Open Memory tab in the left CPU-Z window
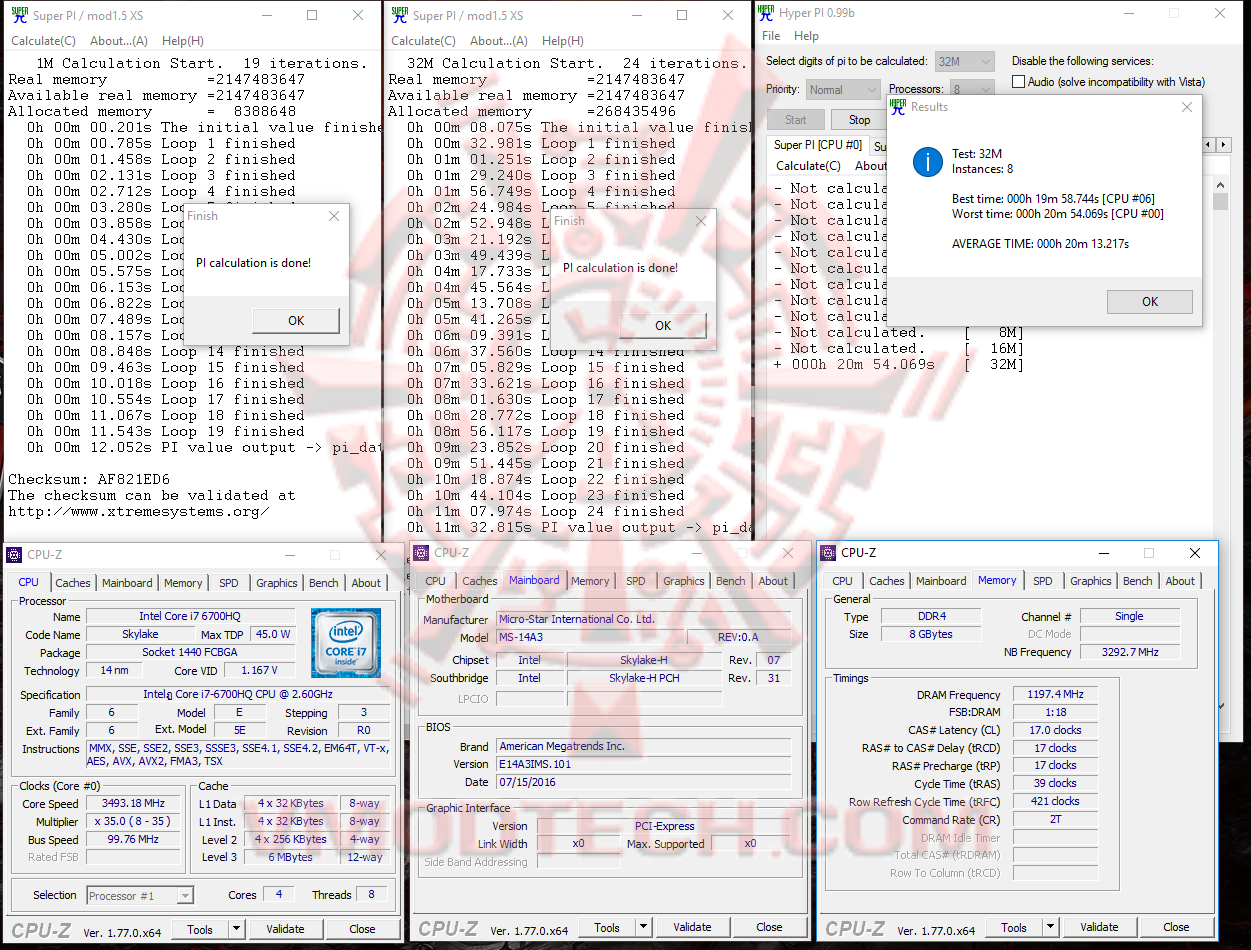This screenshot has height=950, width=1251. coord(183,583)
